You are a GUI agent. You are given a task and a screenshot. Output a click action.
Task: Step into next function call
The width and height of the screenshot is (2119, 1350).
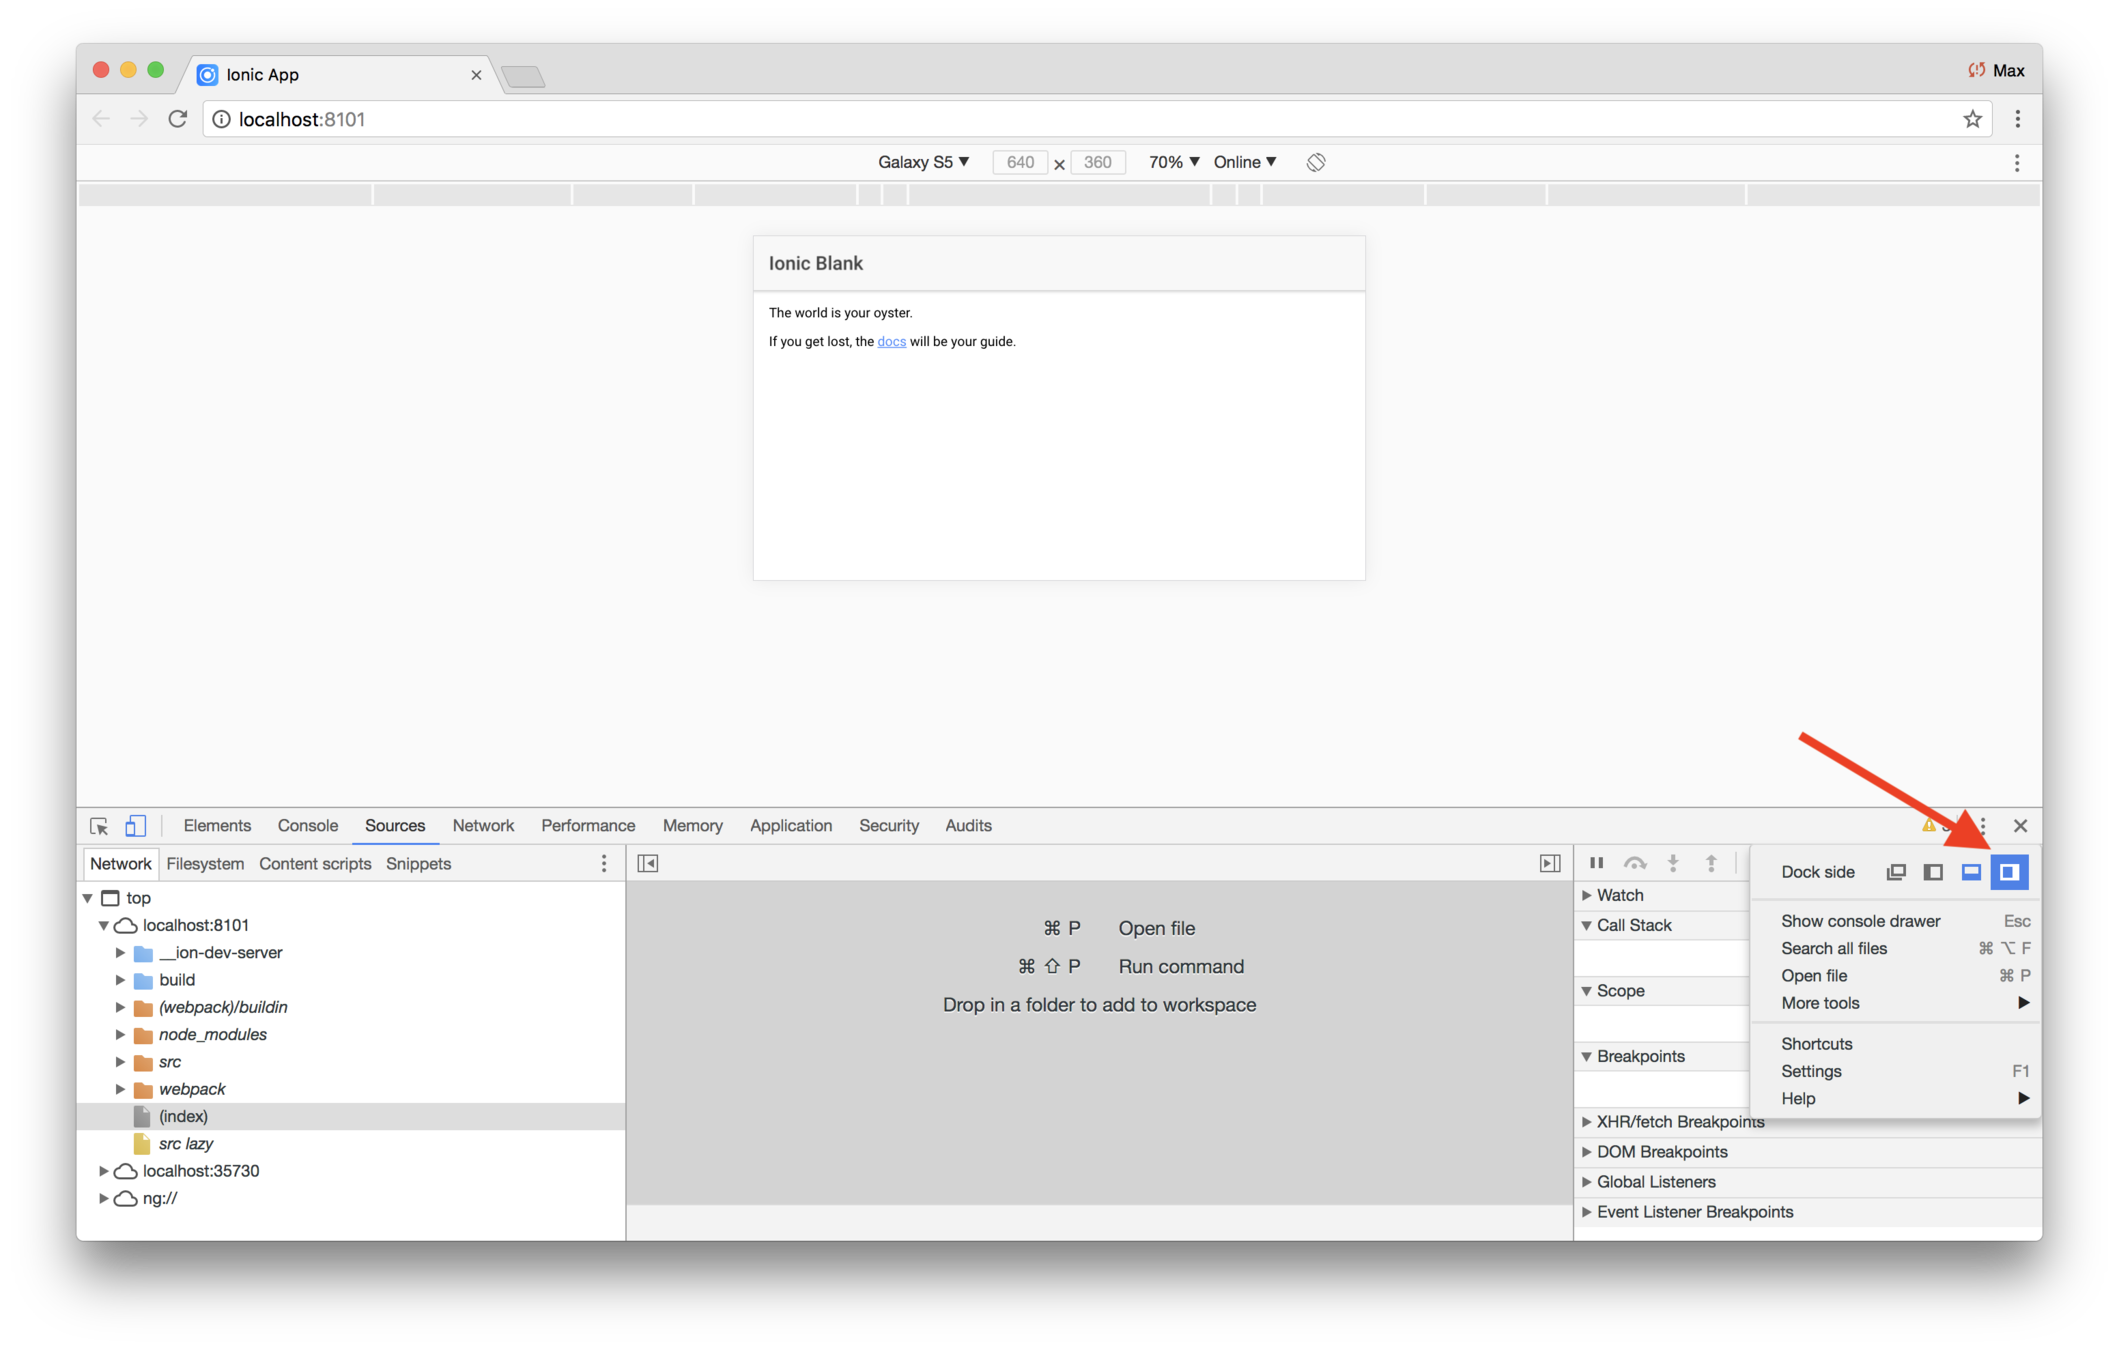pyautogui.click(x=1673, y=862)
